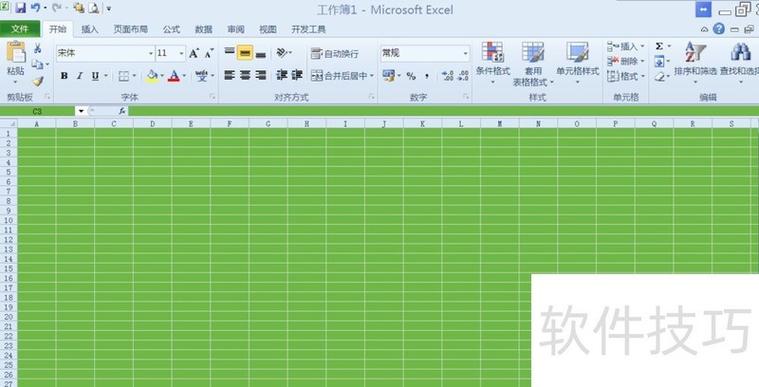The image size is (759, 387).
Task: Decrease font size with small A icon
Action: pyautogui.click(x=209, y=53)
